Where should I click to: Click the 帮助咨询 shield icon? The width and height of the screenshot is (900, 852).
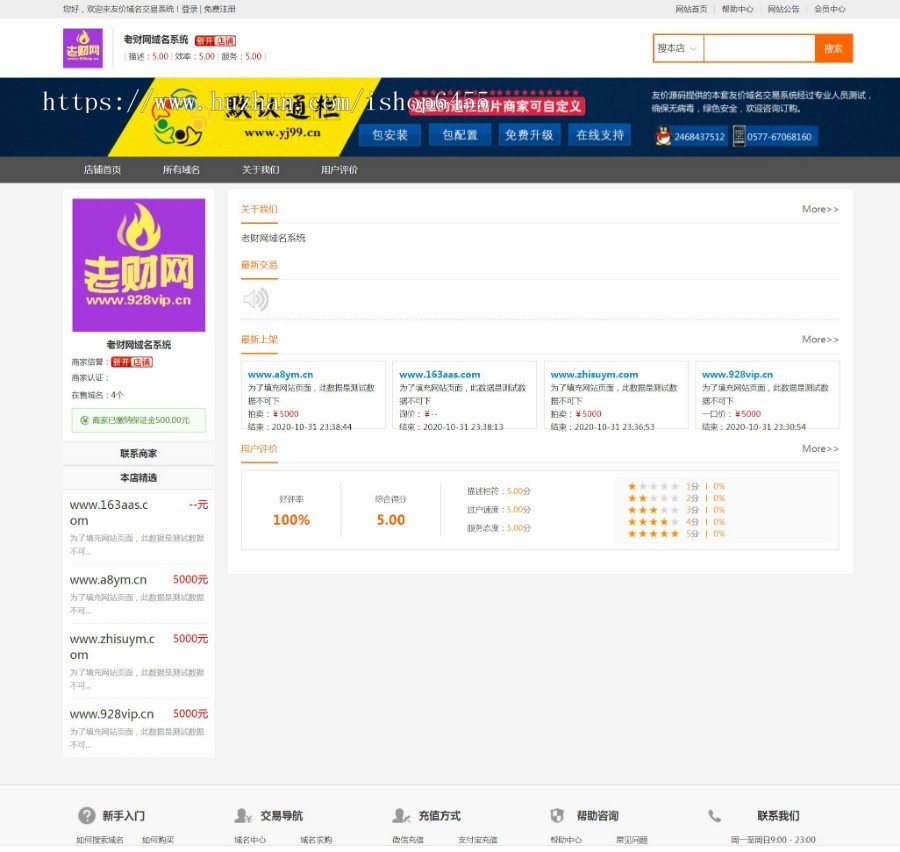[557, 815]
